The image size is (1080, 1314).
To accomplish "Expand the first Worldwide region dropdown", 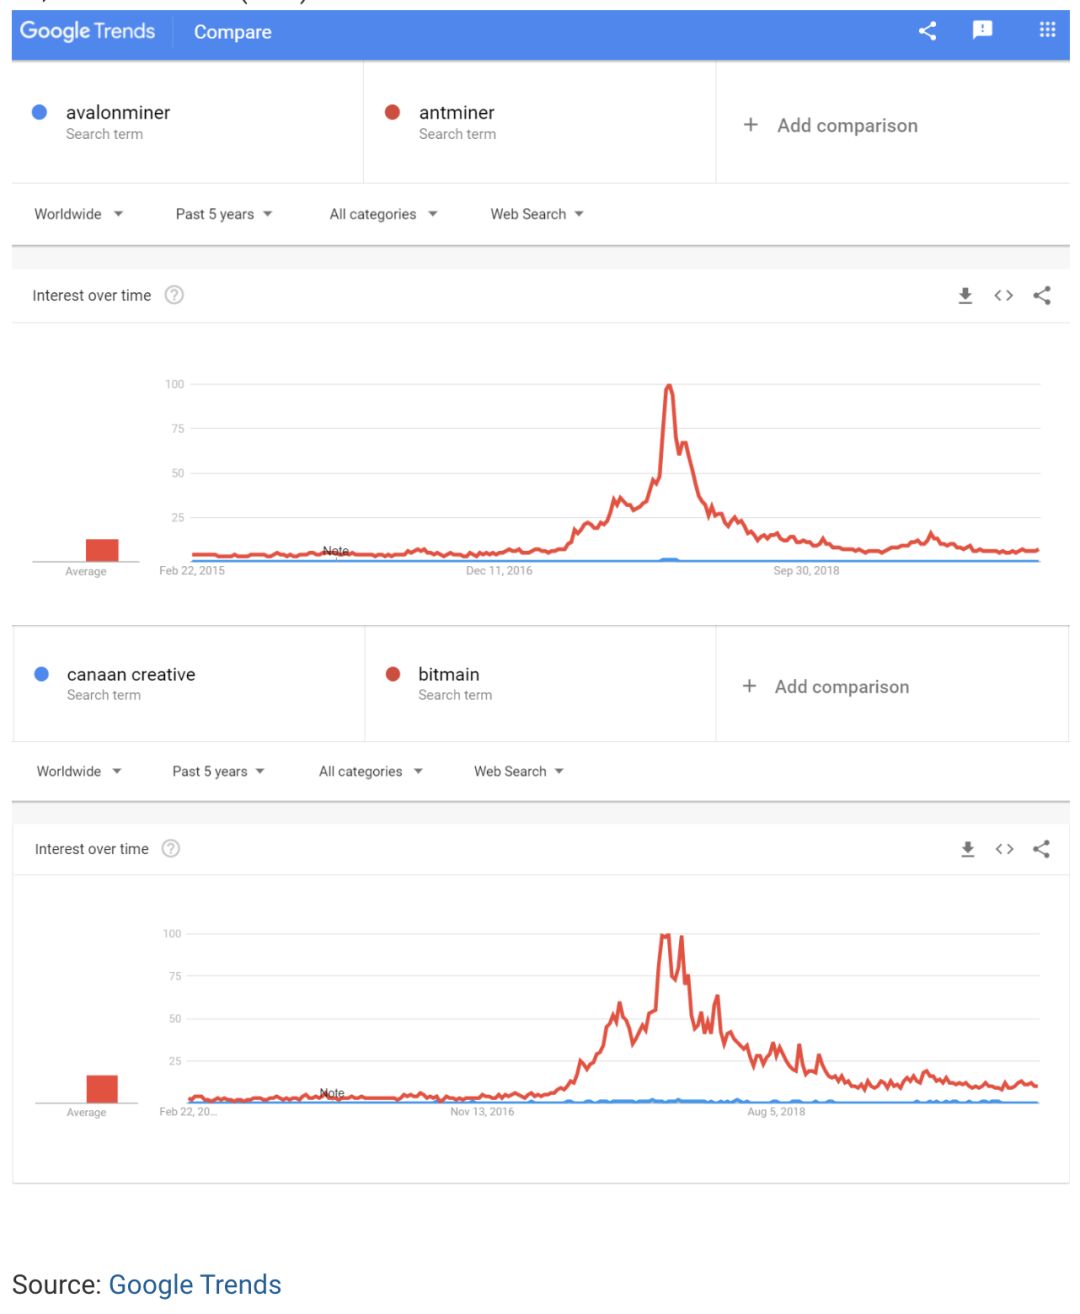I will [x=78, y=214].
